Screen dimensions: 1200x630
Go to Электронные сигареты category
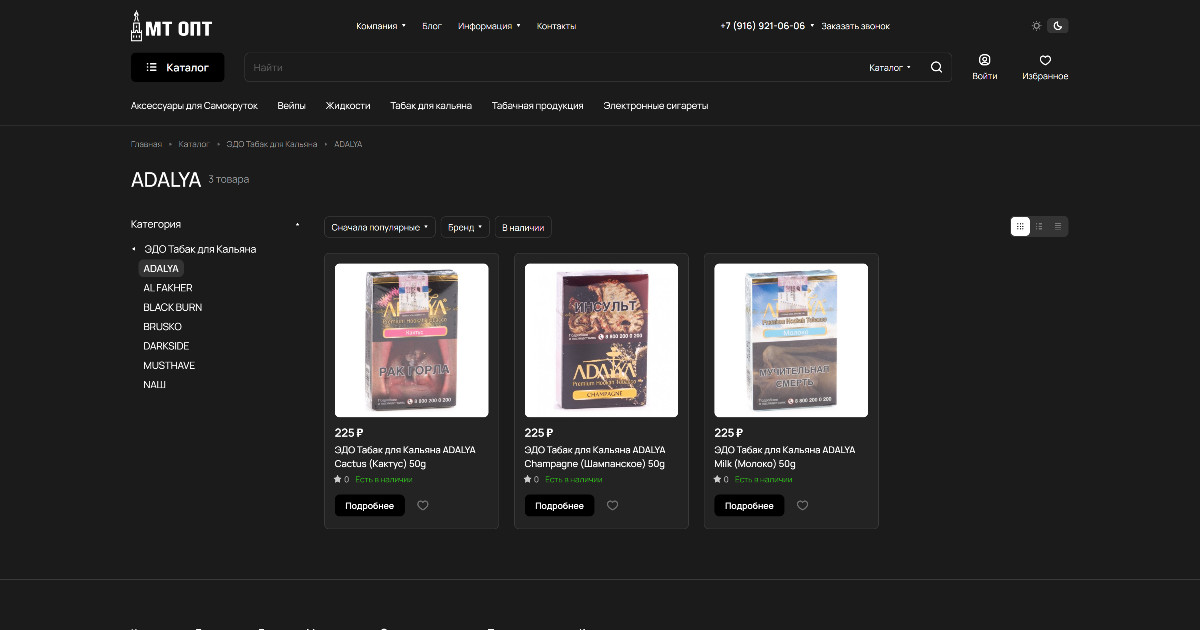pos(655,105)
